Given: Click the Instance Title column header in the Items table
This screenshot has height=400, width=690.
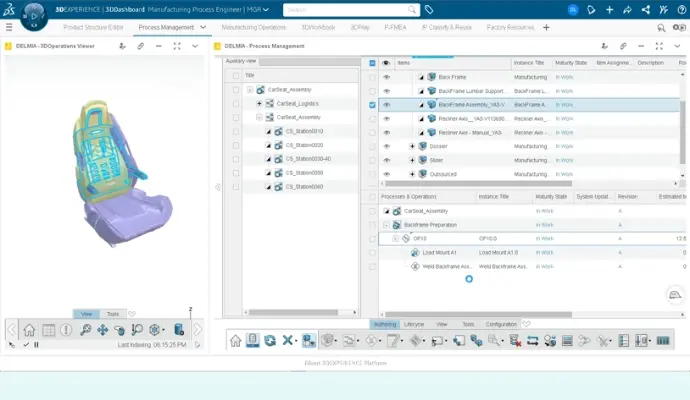Looking at the screenshot, I should [529, 63].
